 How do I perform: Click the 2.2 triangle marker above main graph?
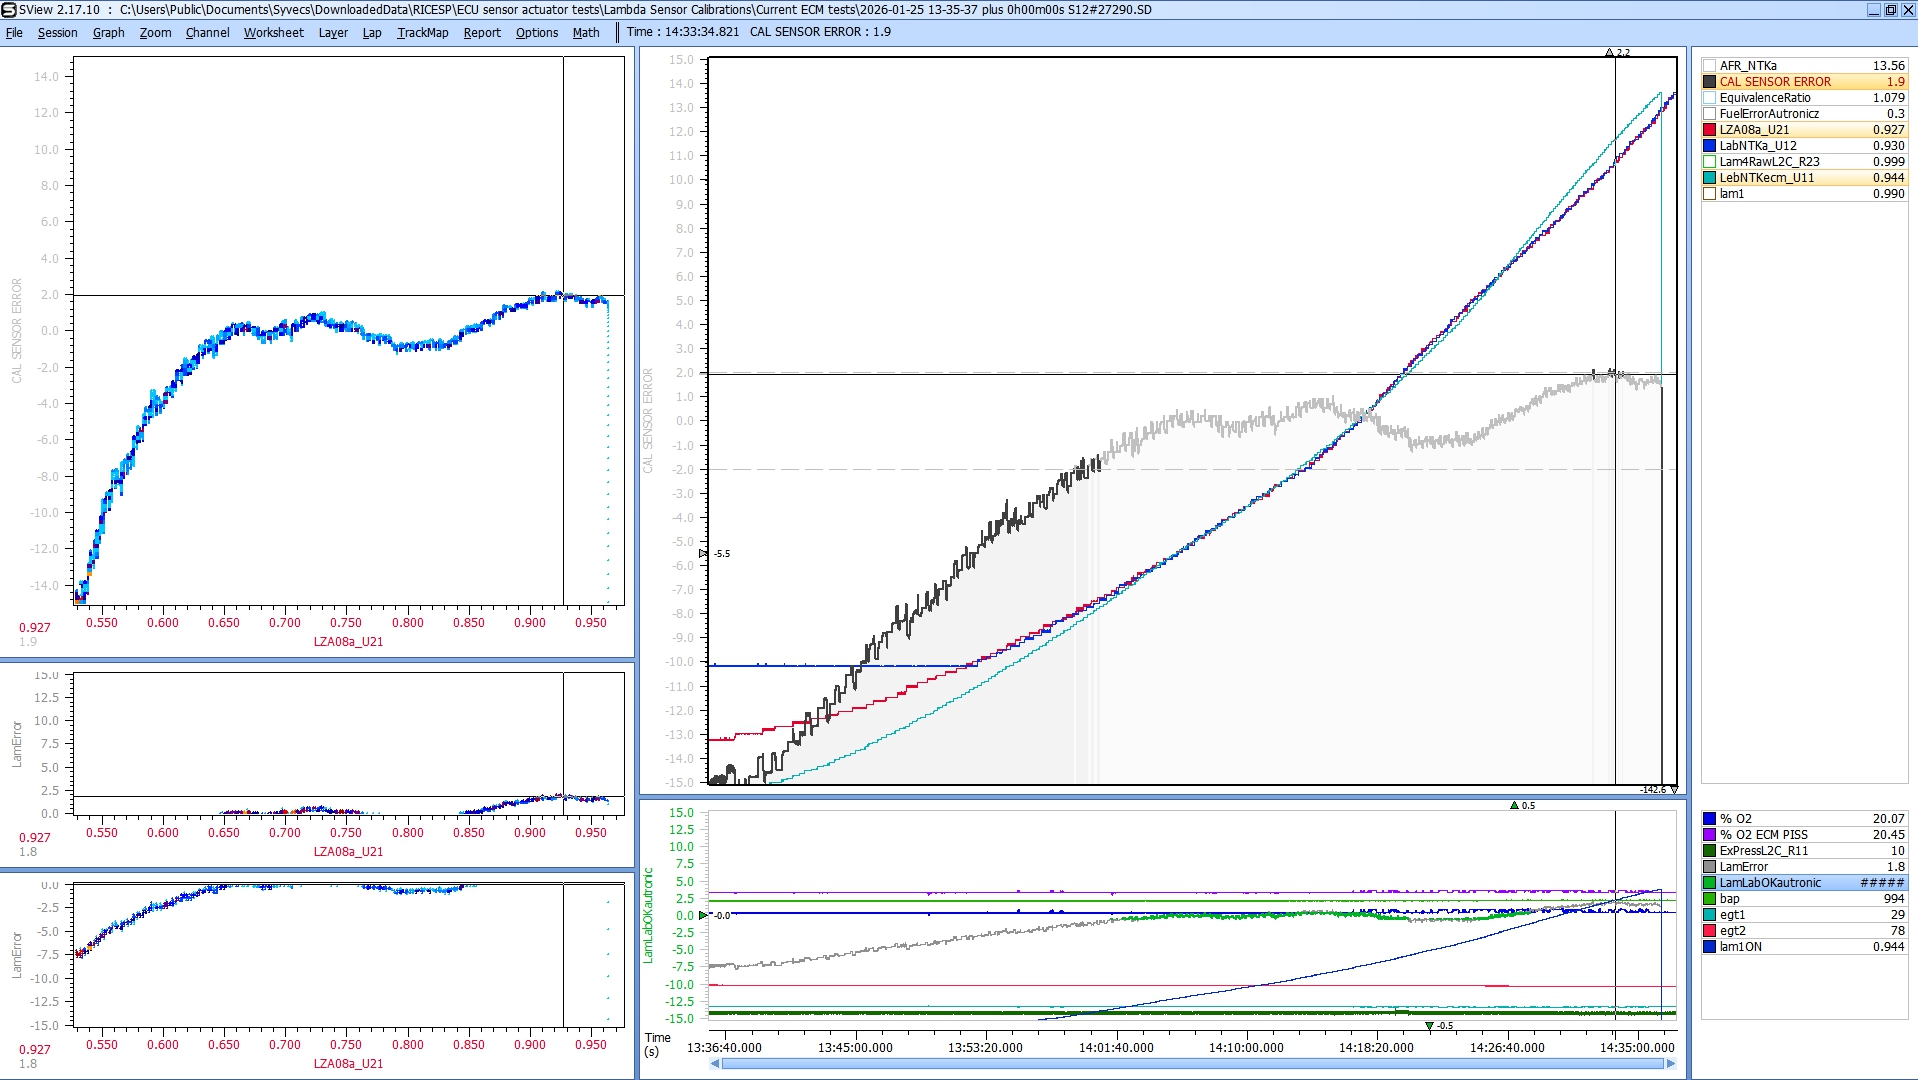coord(1609,52)
